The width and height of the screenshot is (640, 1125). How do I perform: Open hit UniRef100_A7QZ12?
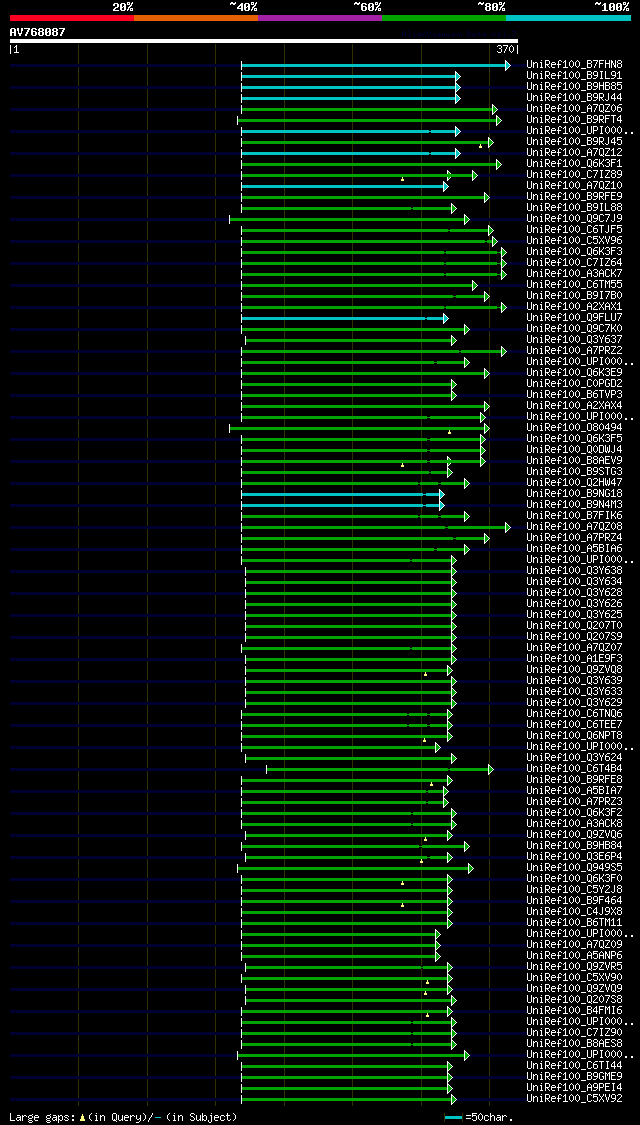(x=574, y=153)
